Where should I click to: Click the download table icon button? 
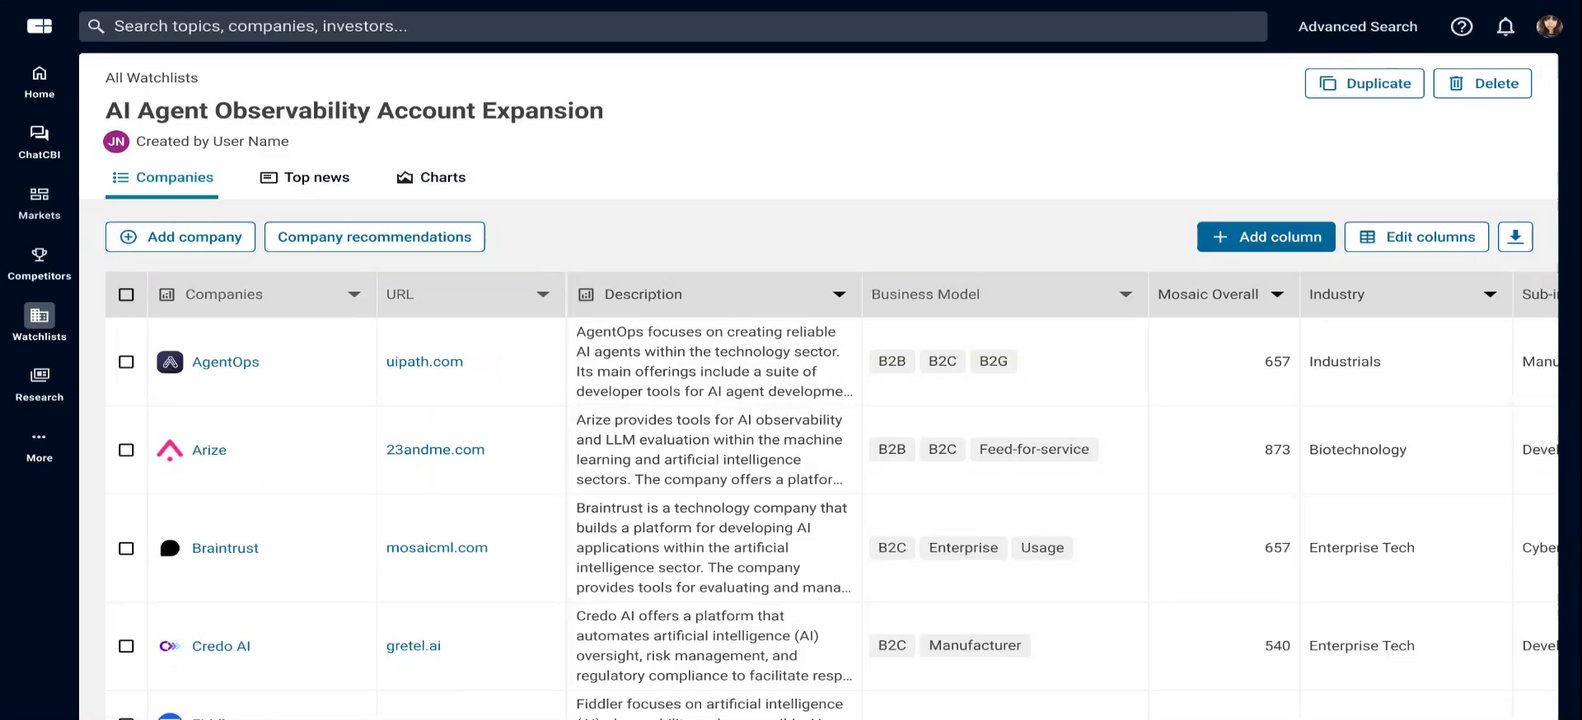click(x=1515, y=237)
